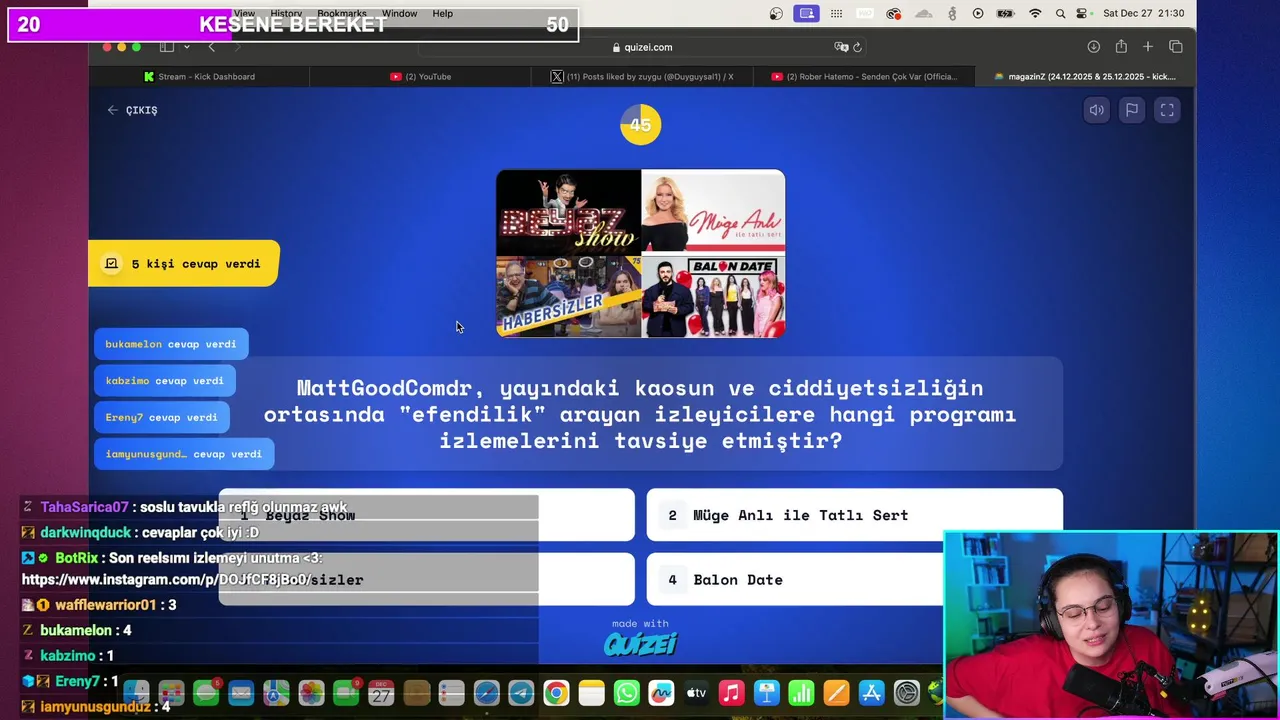Open App Store from the dock

pyautogui.click(x=871, y=693)
